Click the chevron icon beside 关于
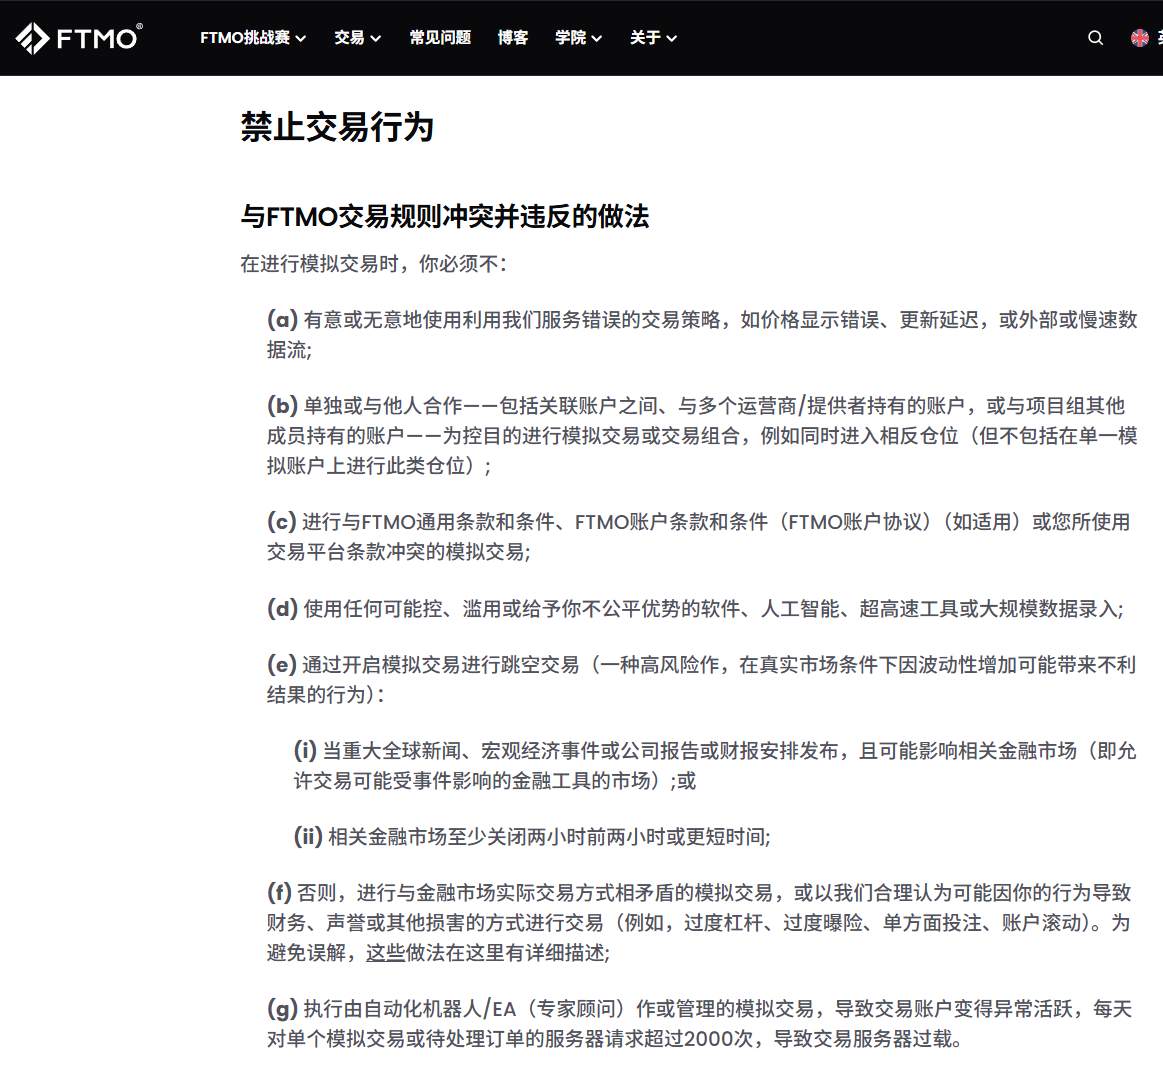 pos(672,38)
